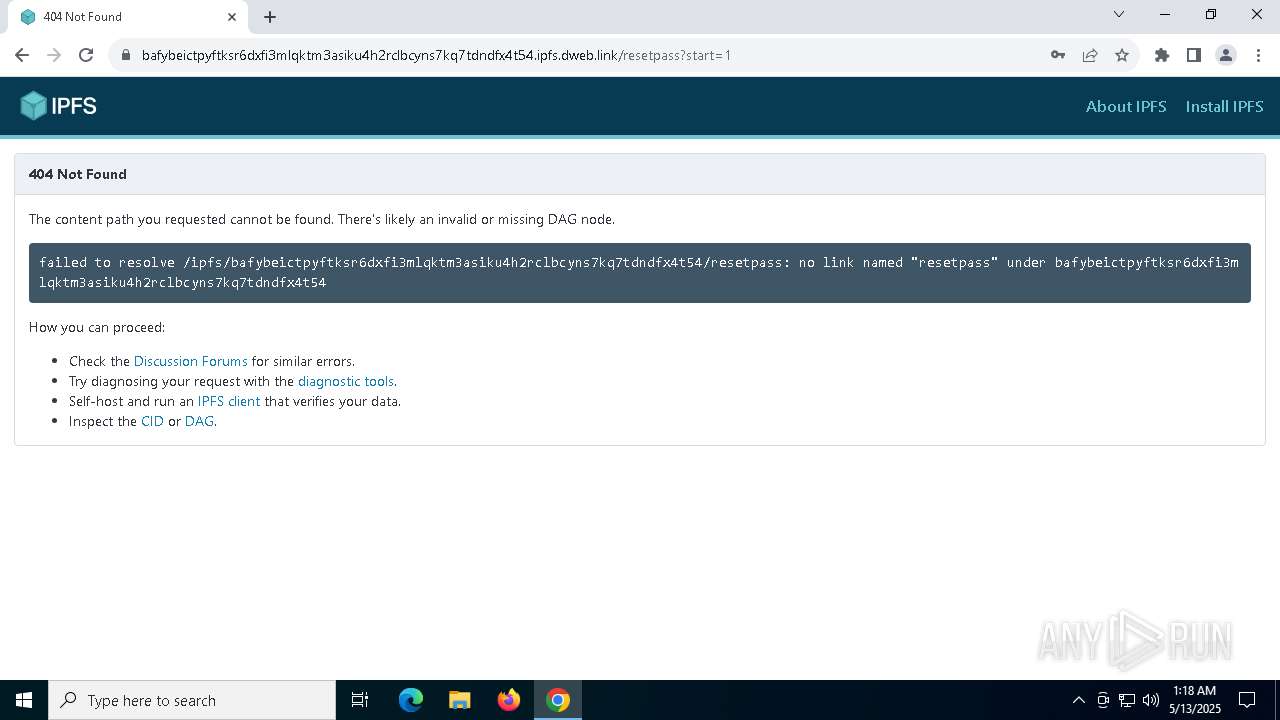Close the 404 Not Found tab
The width and height of the screenshot is (1280, 720).
(x=232, y=17)
